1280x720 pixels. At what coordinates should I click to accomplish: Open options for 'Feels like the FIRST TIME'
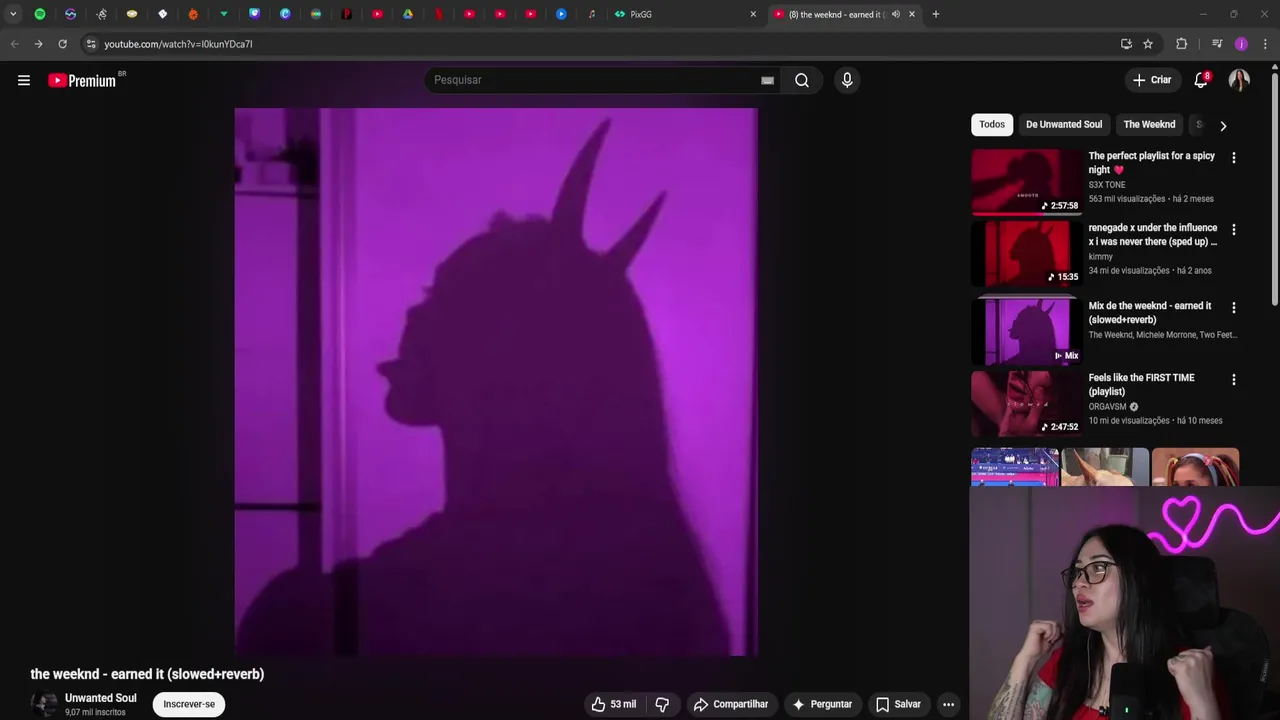[x=1233, y=380]
